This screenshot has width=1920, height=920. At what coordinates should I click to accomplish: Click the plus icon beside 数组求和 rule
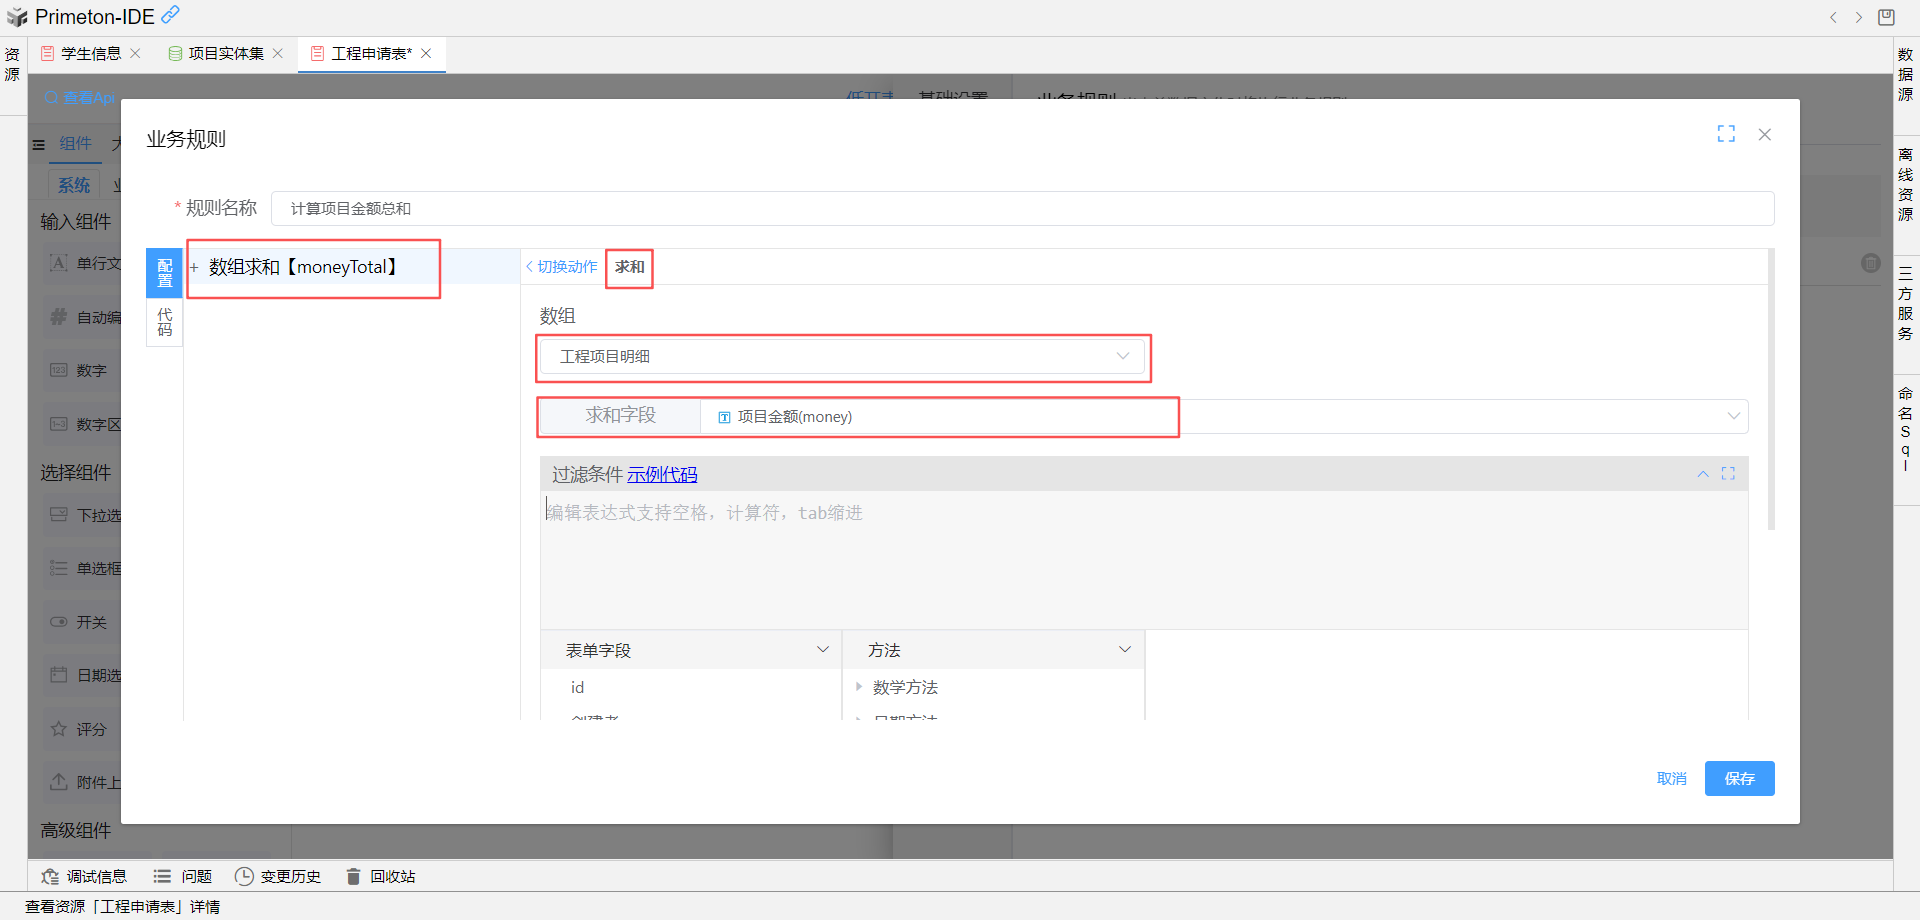pyautogui.click(x=195, y=267)
